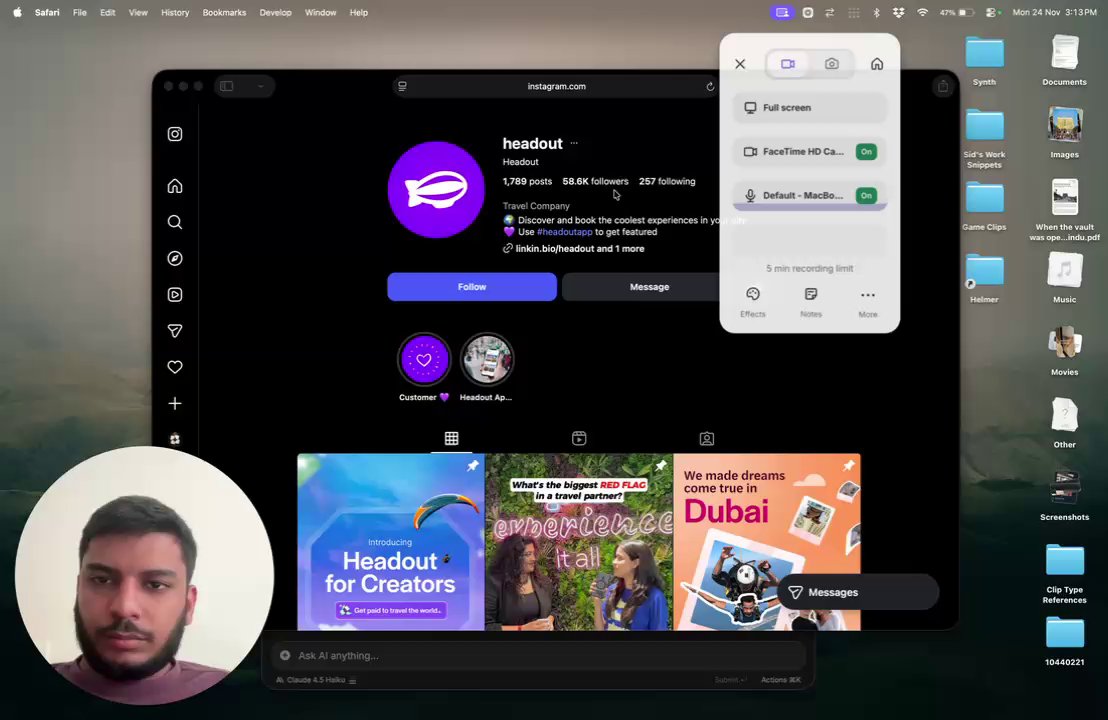Open Headout for Creators post

[x=391, y=542]
